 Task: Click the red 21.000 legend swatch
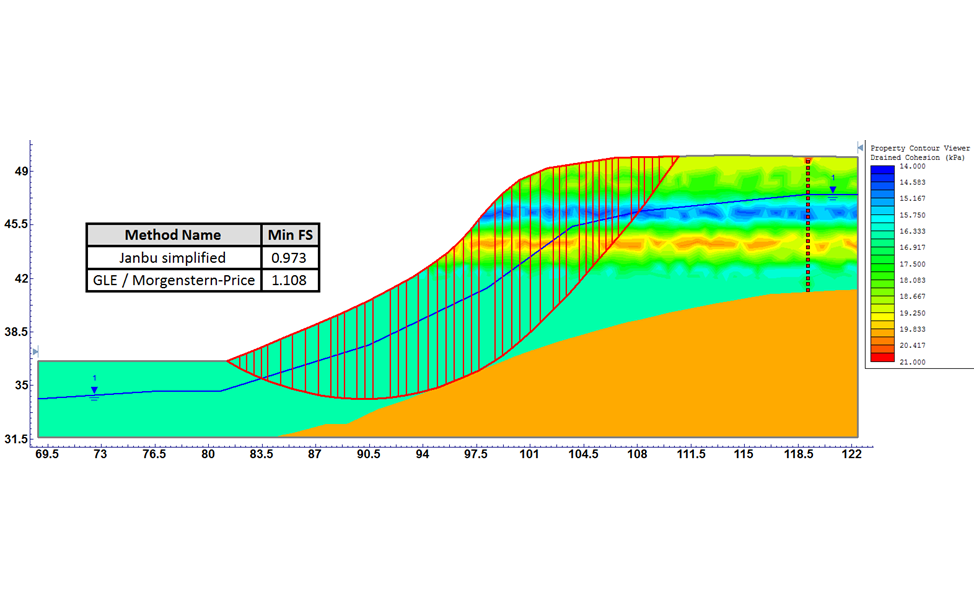(884, 357)
